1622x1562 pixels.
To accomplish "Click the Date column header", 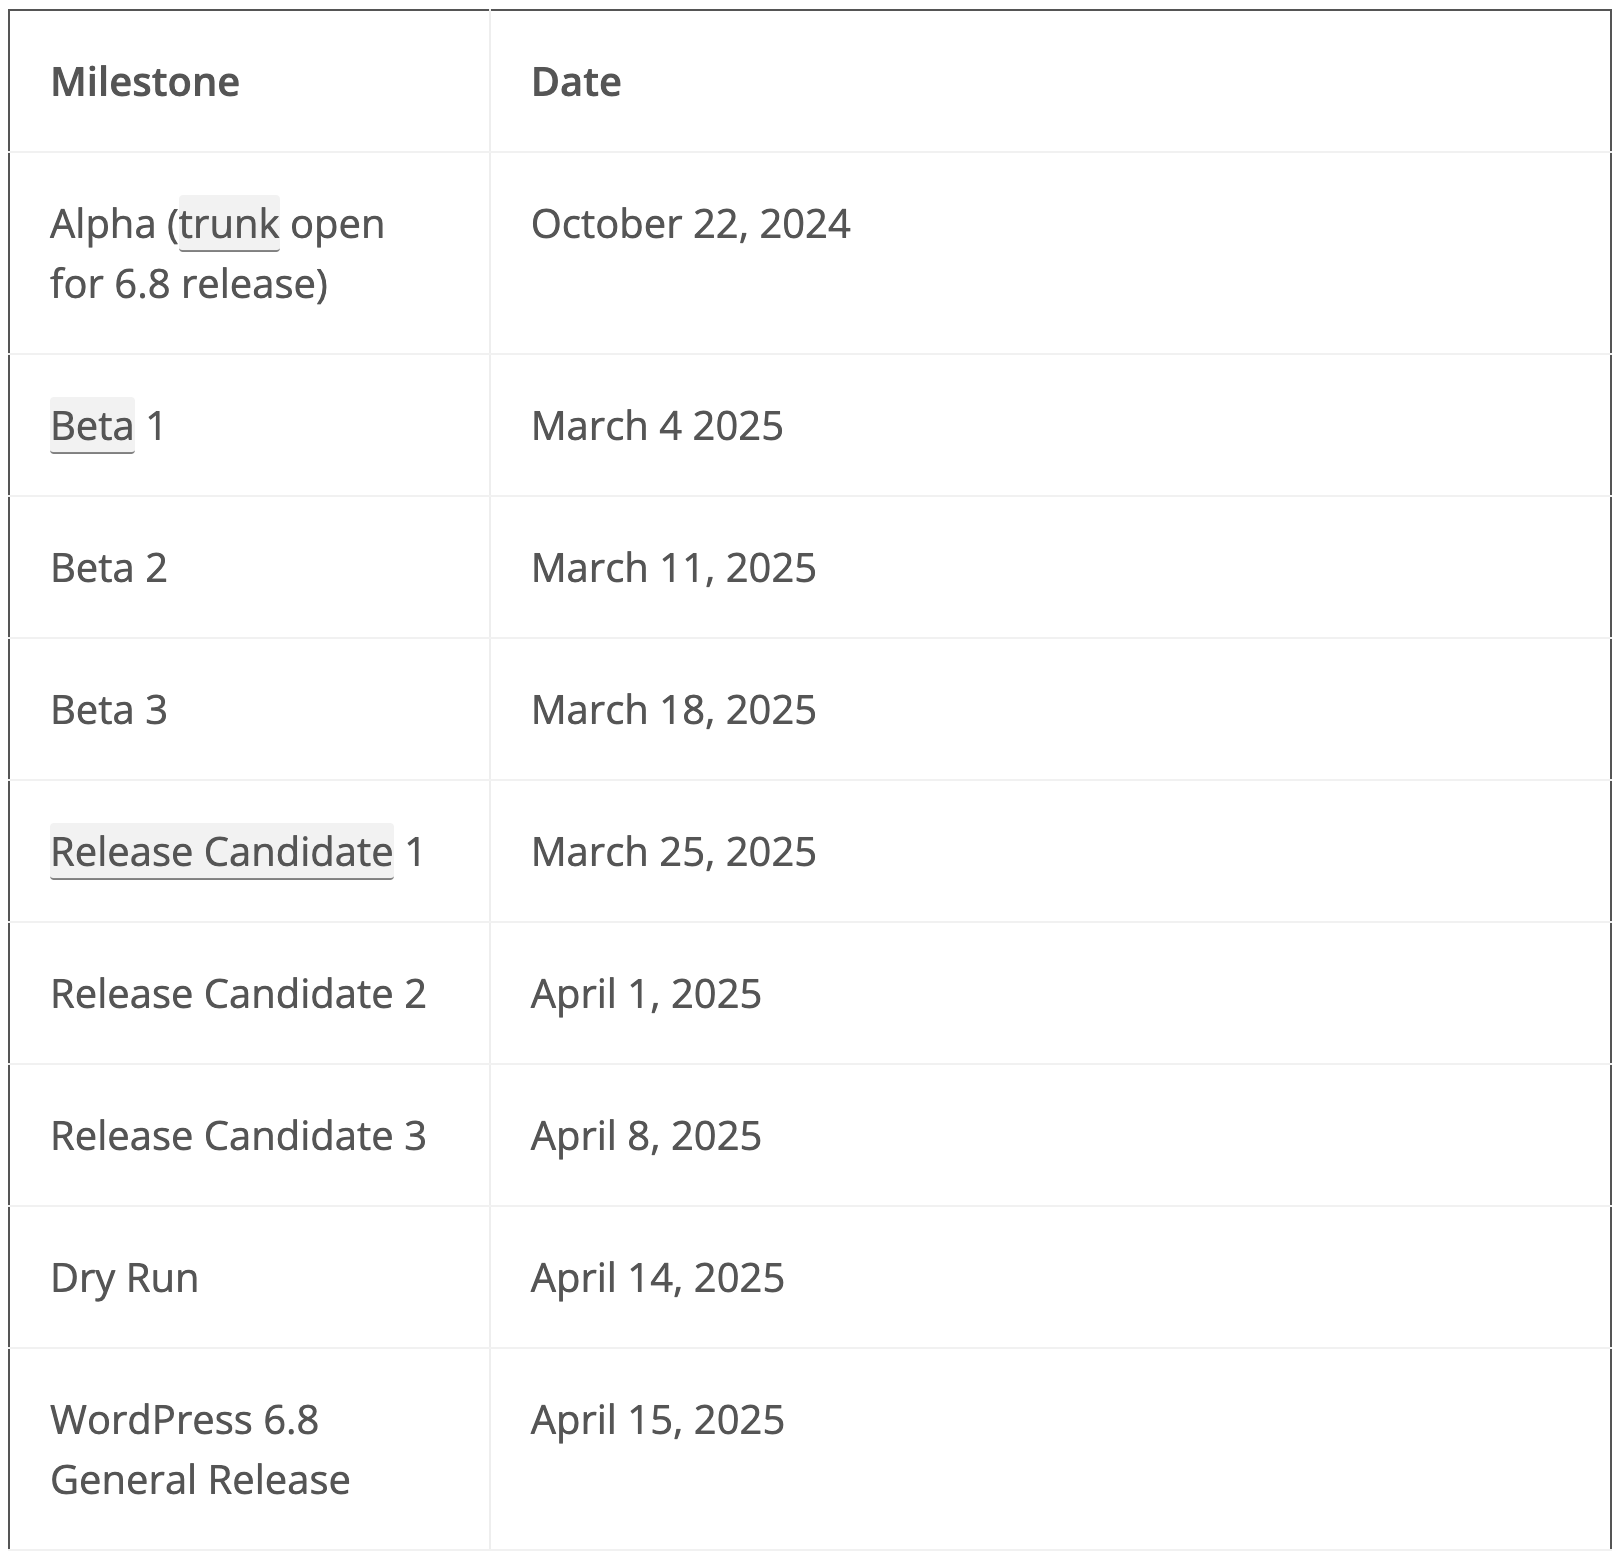I will click(576, 82).
